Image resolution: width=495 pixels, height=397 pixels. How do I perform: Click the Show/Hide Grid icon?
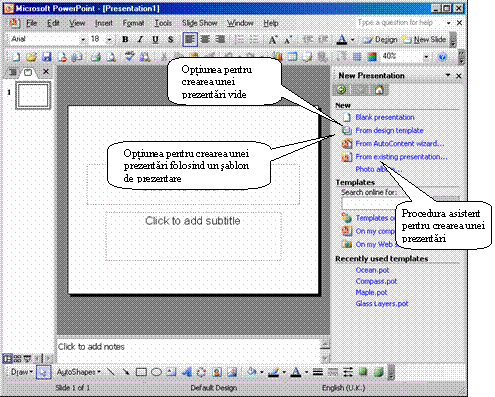357,57
